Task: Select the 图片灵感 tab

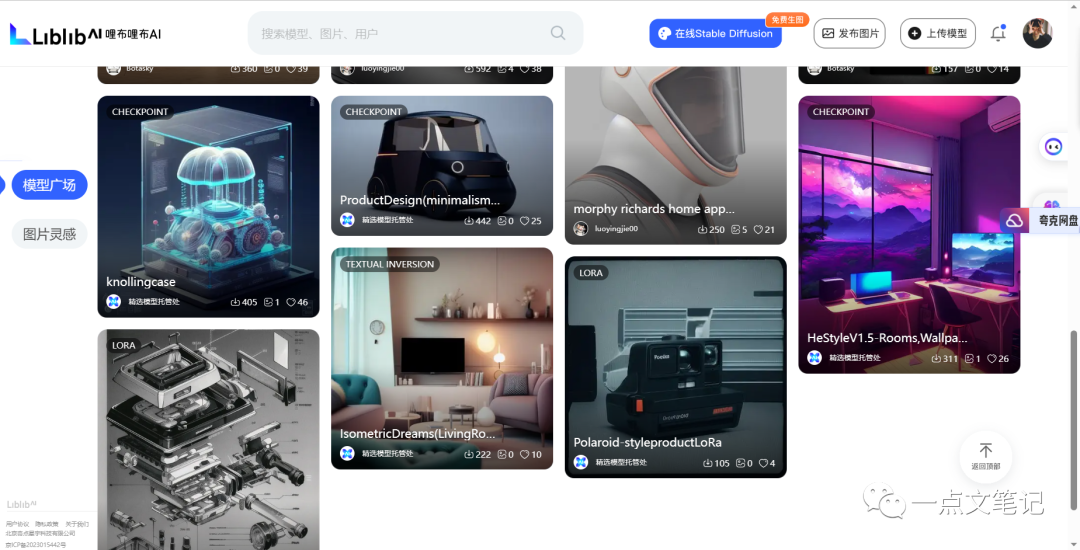Action: pos(50,234)
